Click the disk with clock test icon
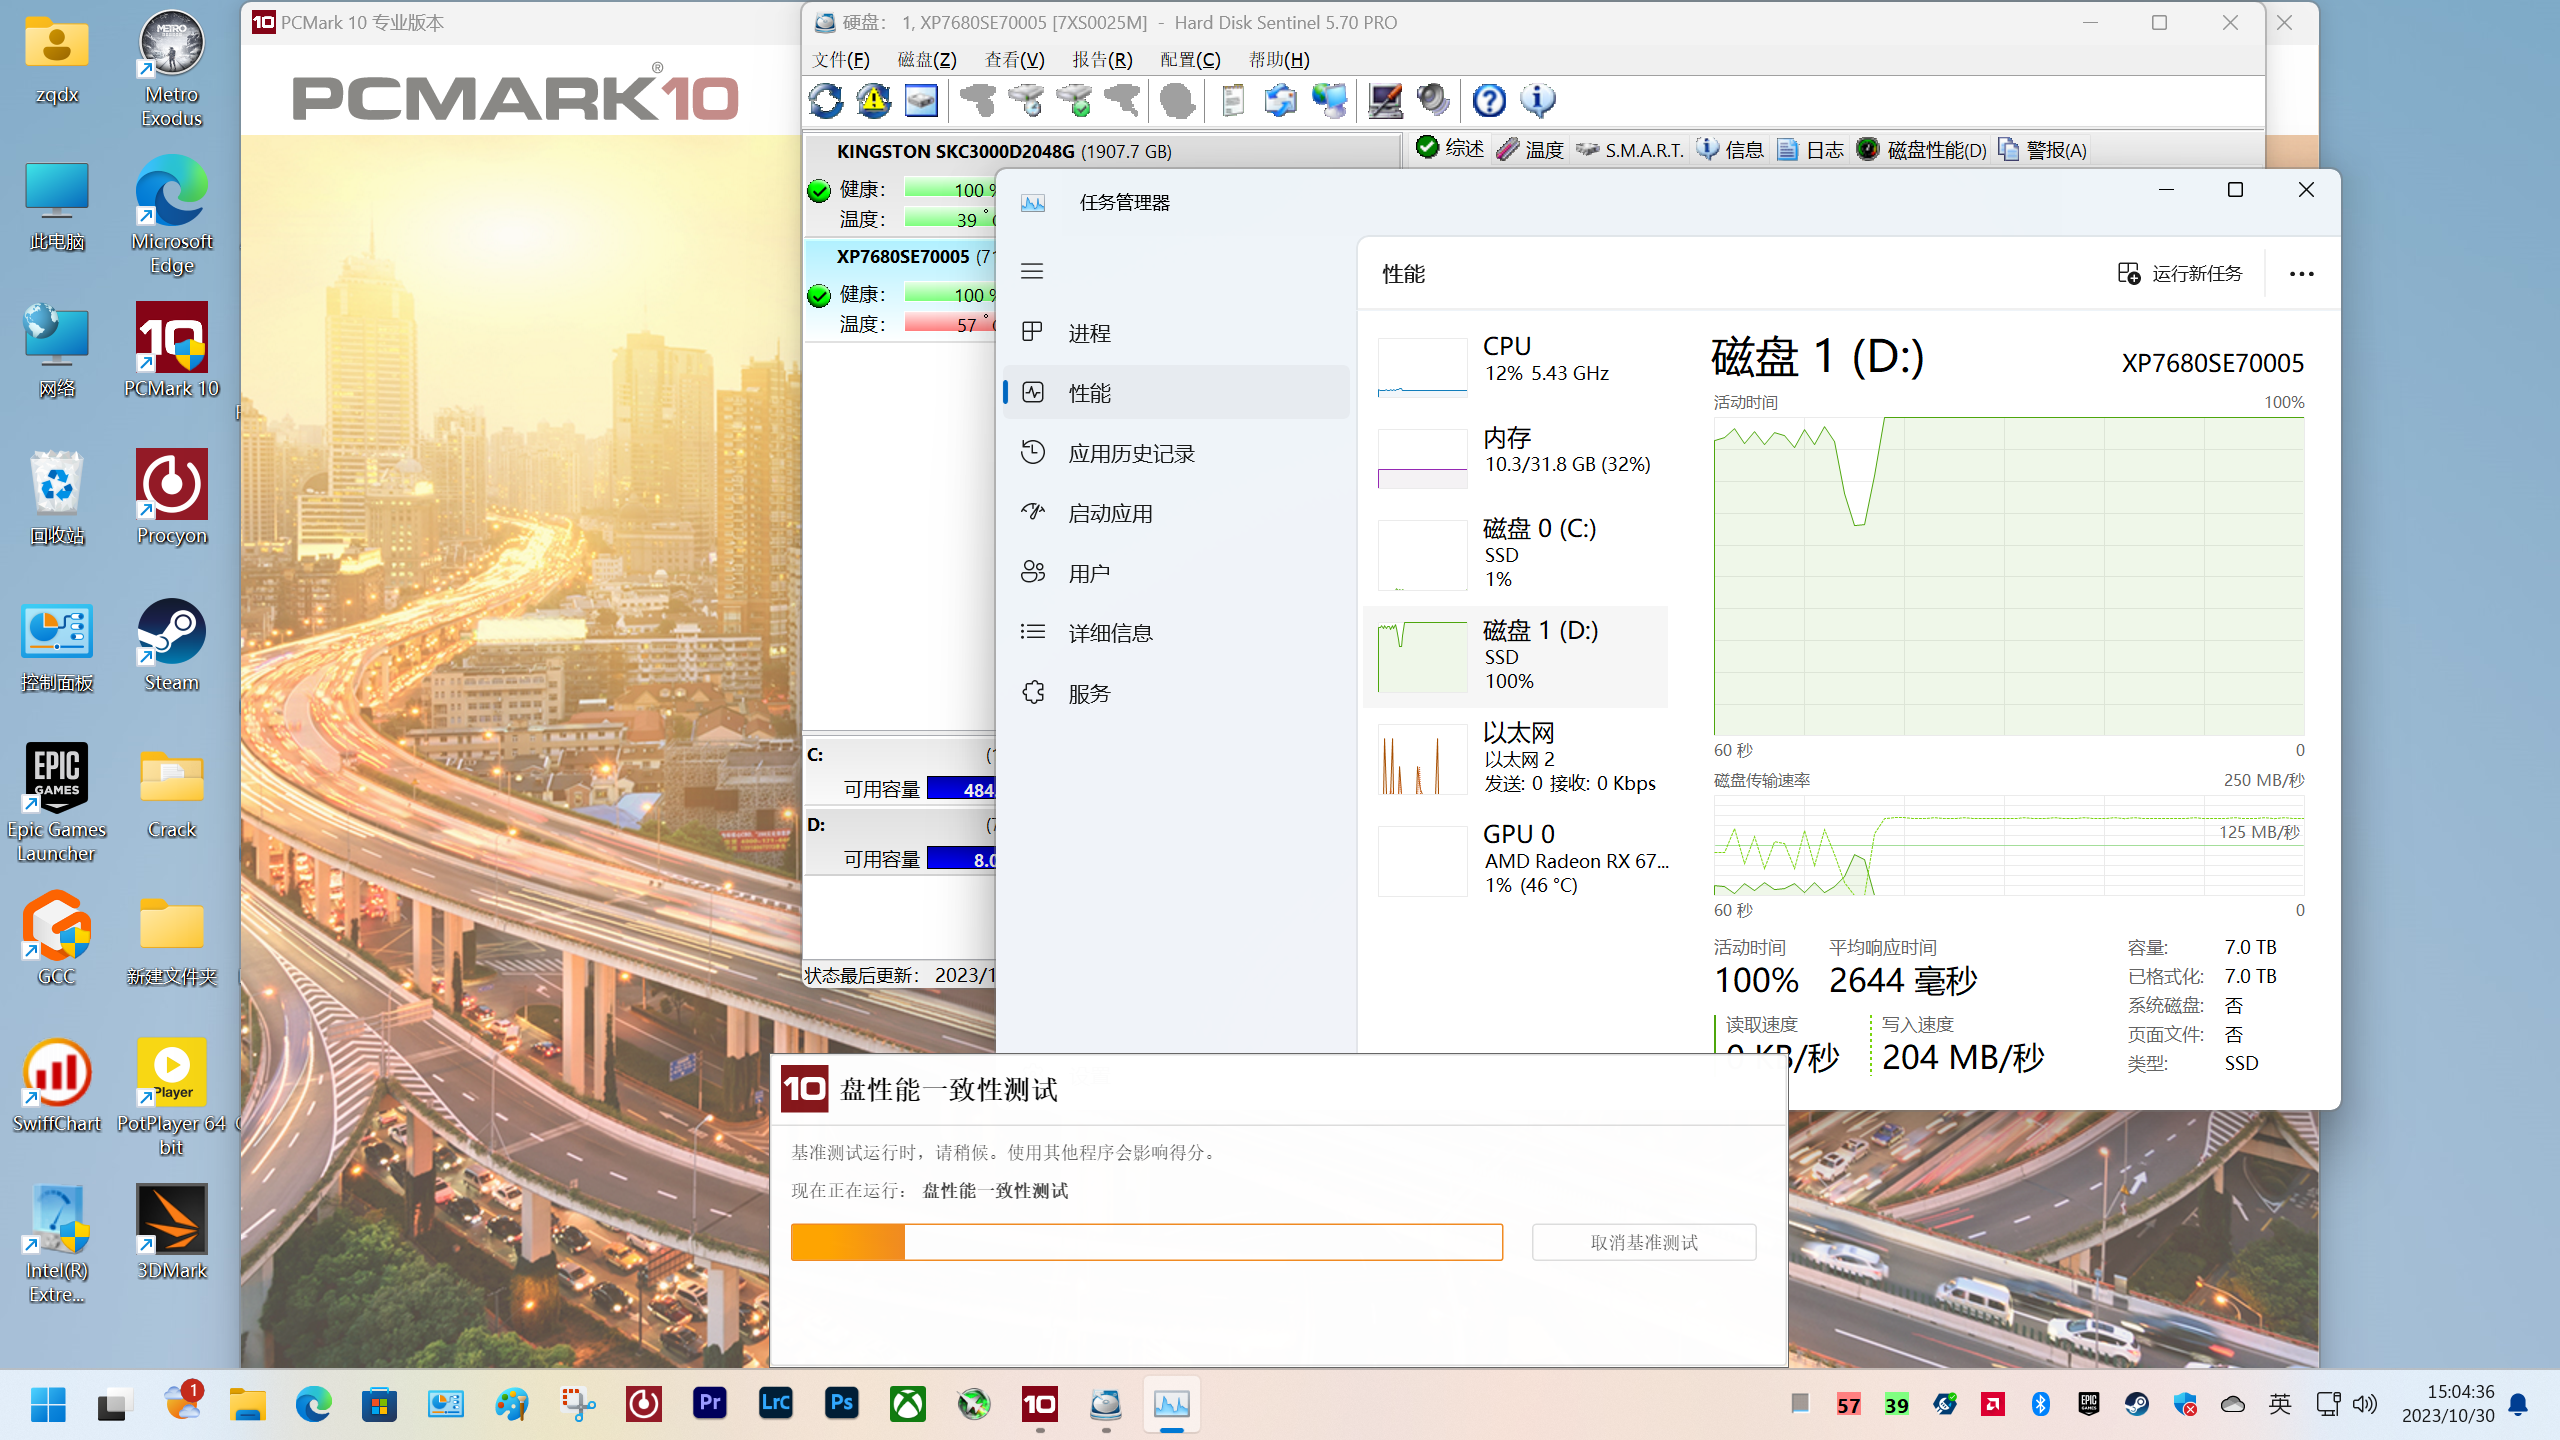This screenshot has width=2560, height=1440. pyautogui.click(x=1026, y=100)
